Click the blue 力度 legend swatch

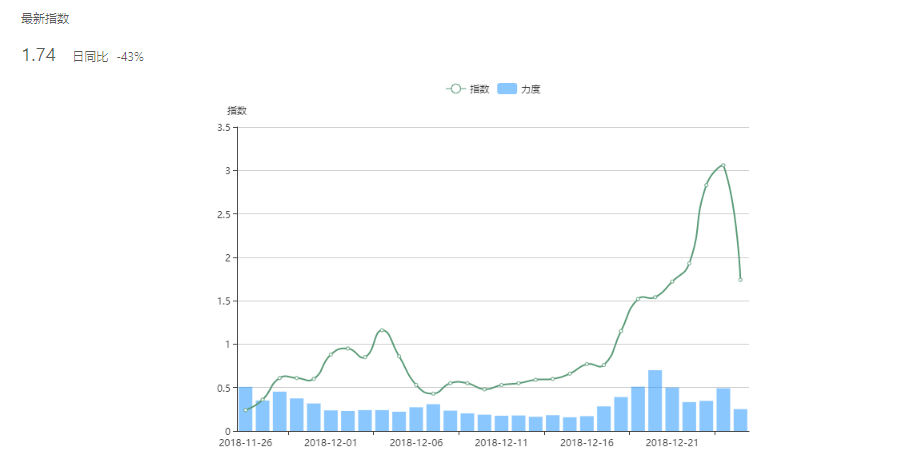(x=507, y=89)
